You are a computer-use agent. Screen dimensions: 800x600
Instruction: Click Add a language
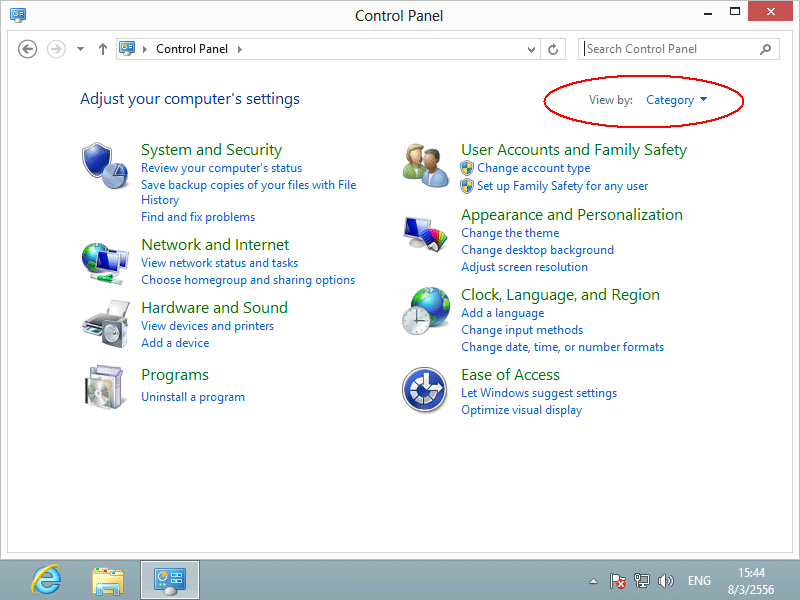click(x=503, y=313)
